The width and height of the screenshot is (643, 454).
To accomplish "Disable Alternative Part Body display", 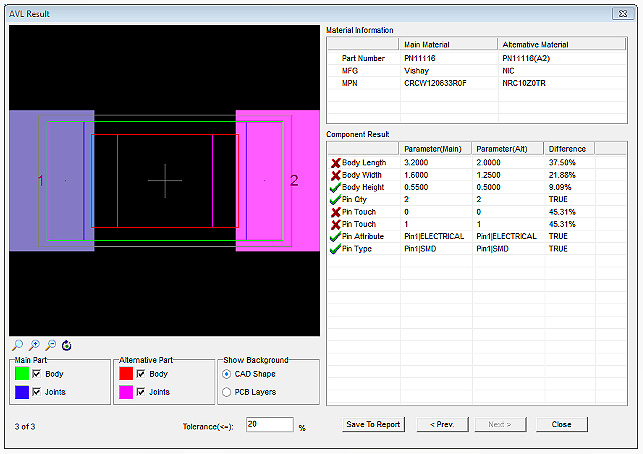I will [141, 373].
